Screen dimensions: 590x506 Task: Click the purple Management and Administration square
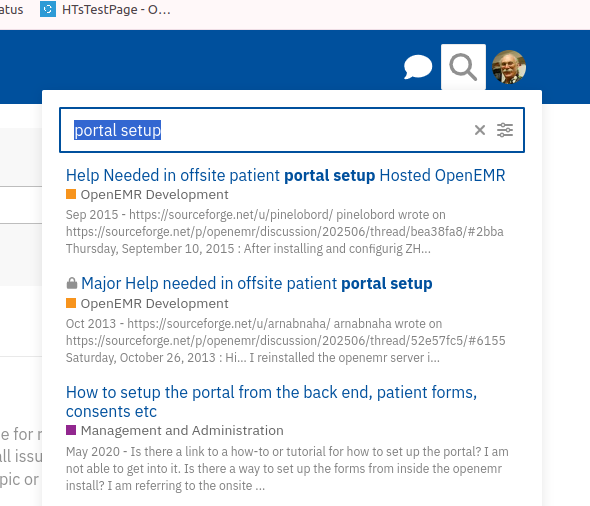pos(71,430)
